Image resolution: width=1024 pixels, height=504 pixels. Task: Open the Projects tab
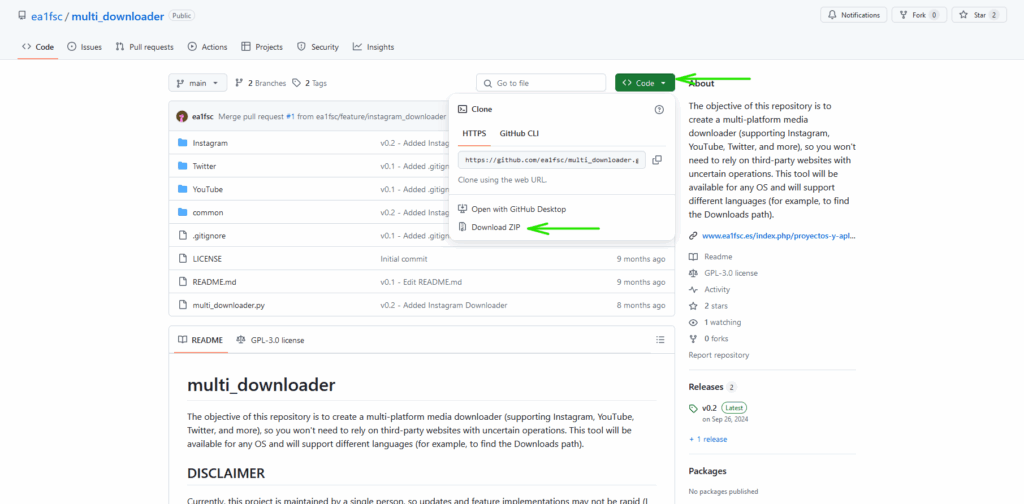(262, 47)
